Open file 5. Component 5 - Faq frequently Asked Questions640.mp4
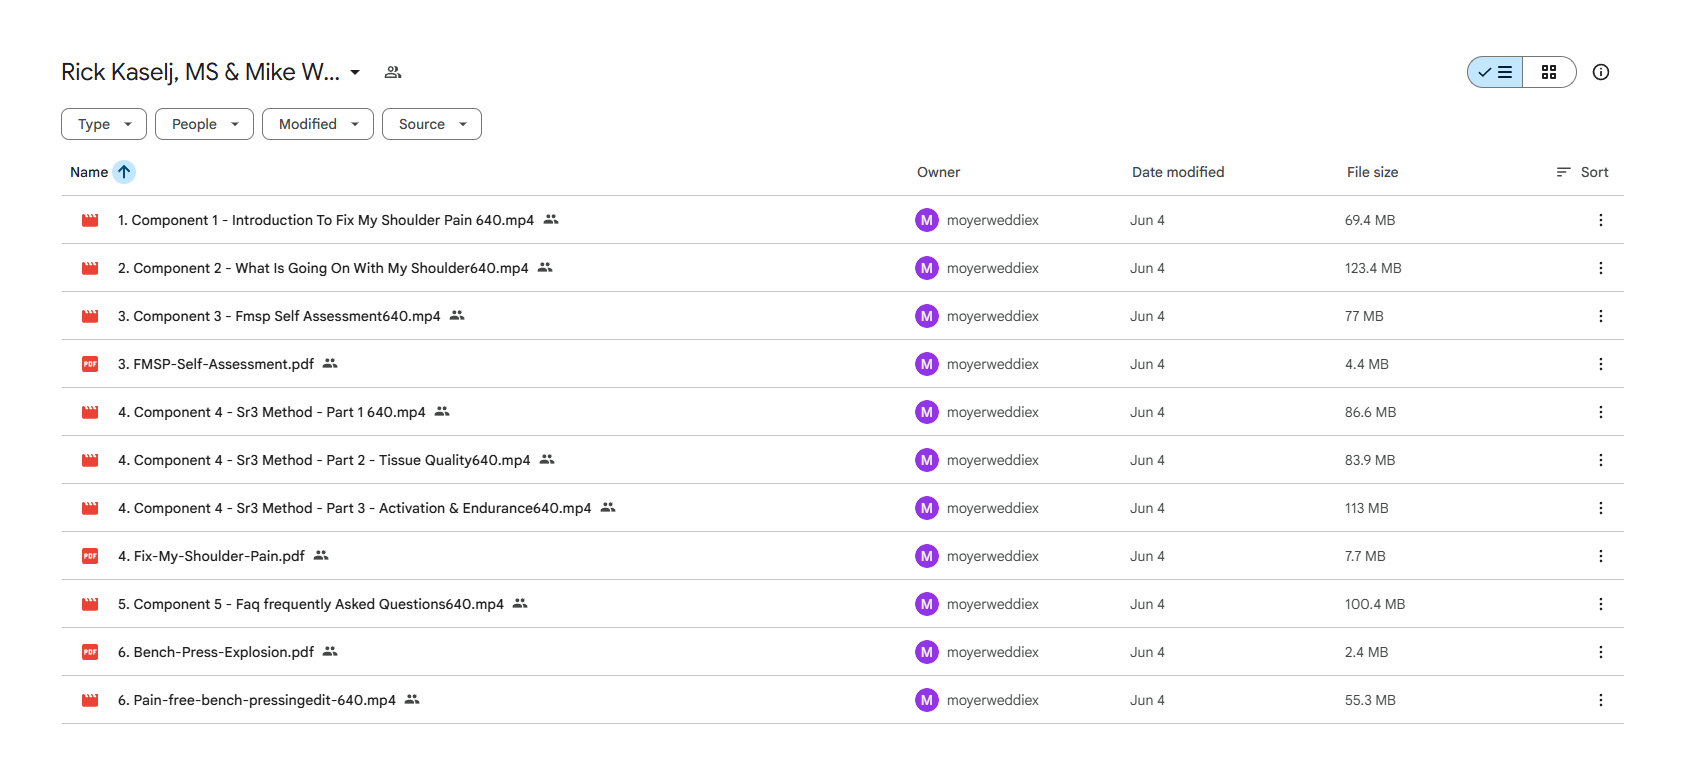Image resolution: width=1688 pixels, height=780 pixels. [311, 604]
